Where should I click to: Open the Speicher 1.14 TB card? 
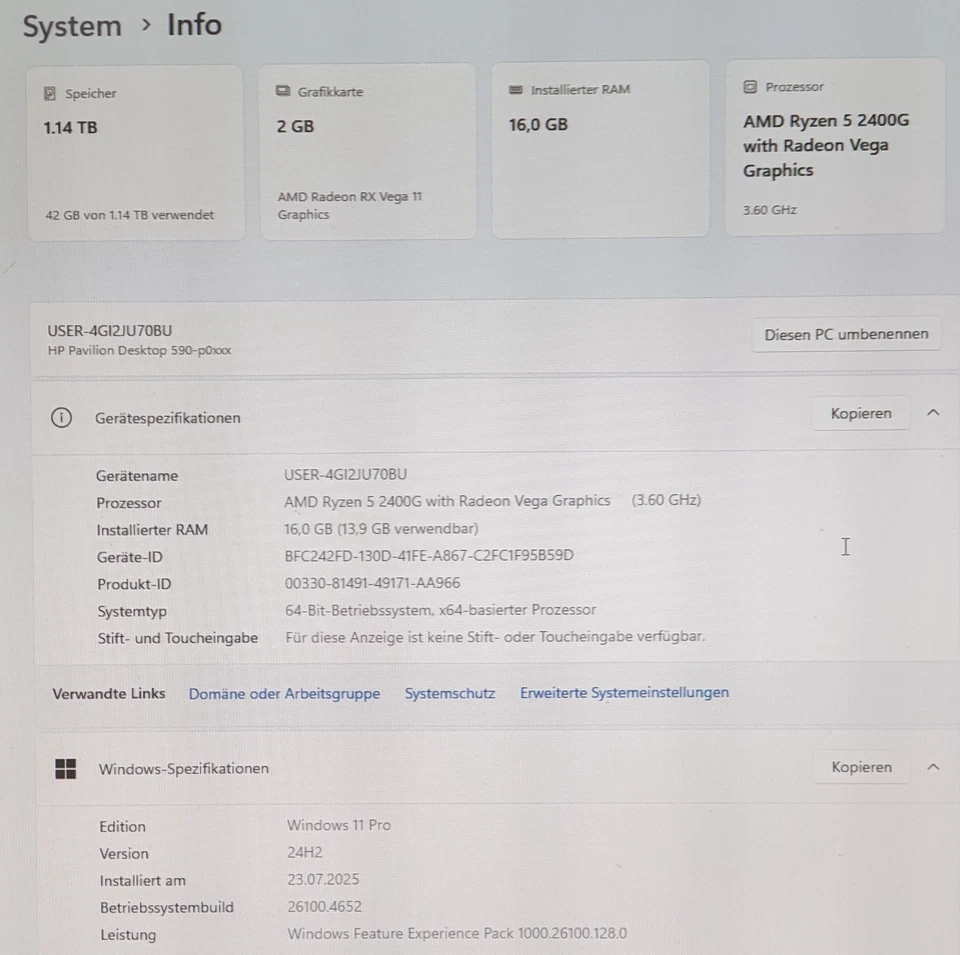pyautogui.click(x=136, y=150)
